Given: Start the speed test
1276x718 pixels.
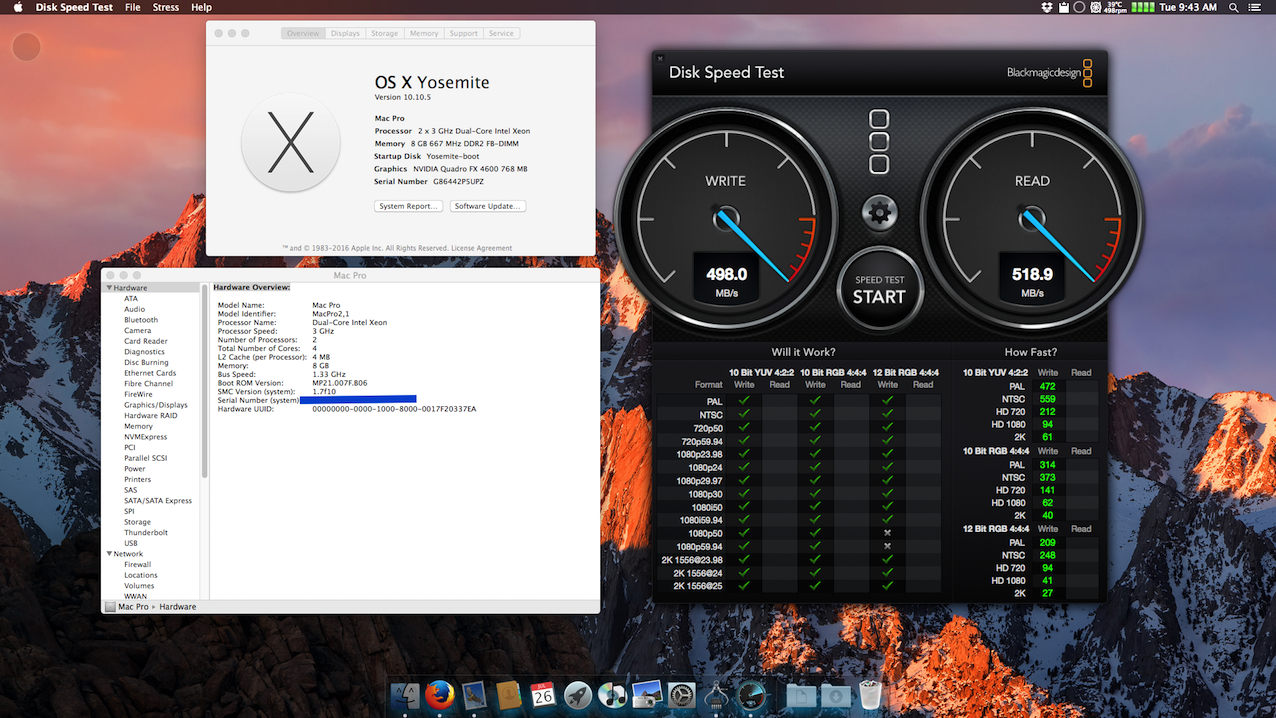Looking at the screenshot, I should (879, 291).
